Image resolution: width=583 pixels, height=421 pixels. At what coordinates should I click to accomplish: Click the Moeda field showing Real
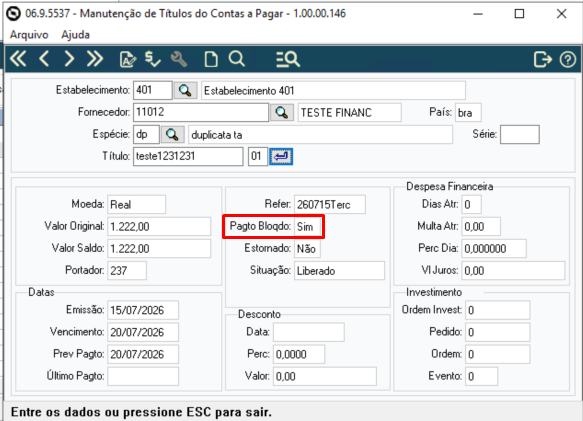point(136,204)
